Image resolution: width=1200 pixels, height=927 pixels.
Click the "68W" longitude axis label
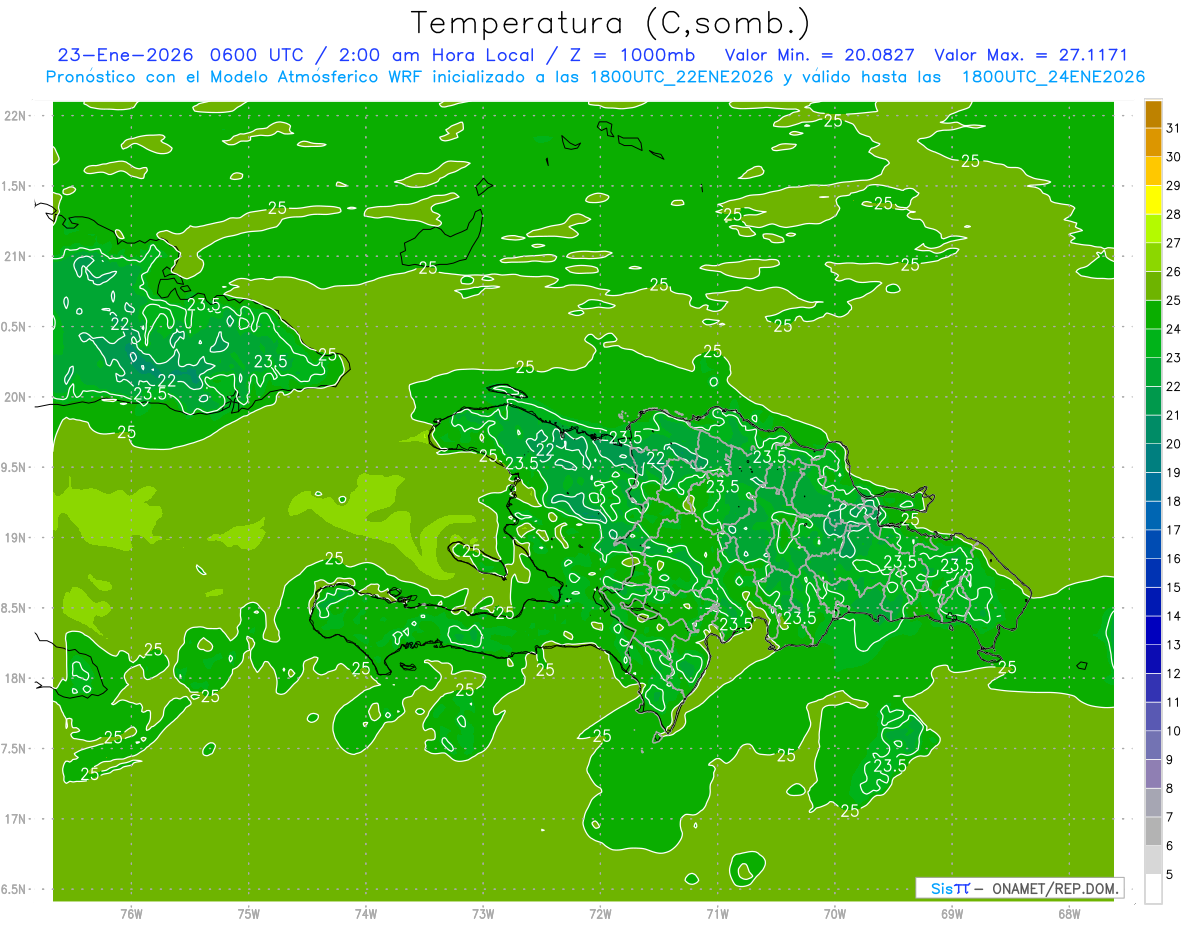tap(1069, 913)
